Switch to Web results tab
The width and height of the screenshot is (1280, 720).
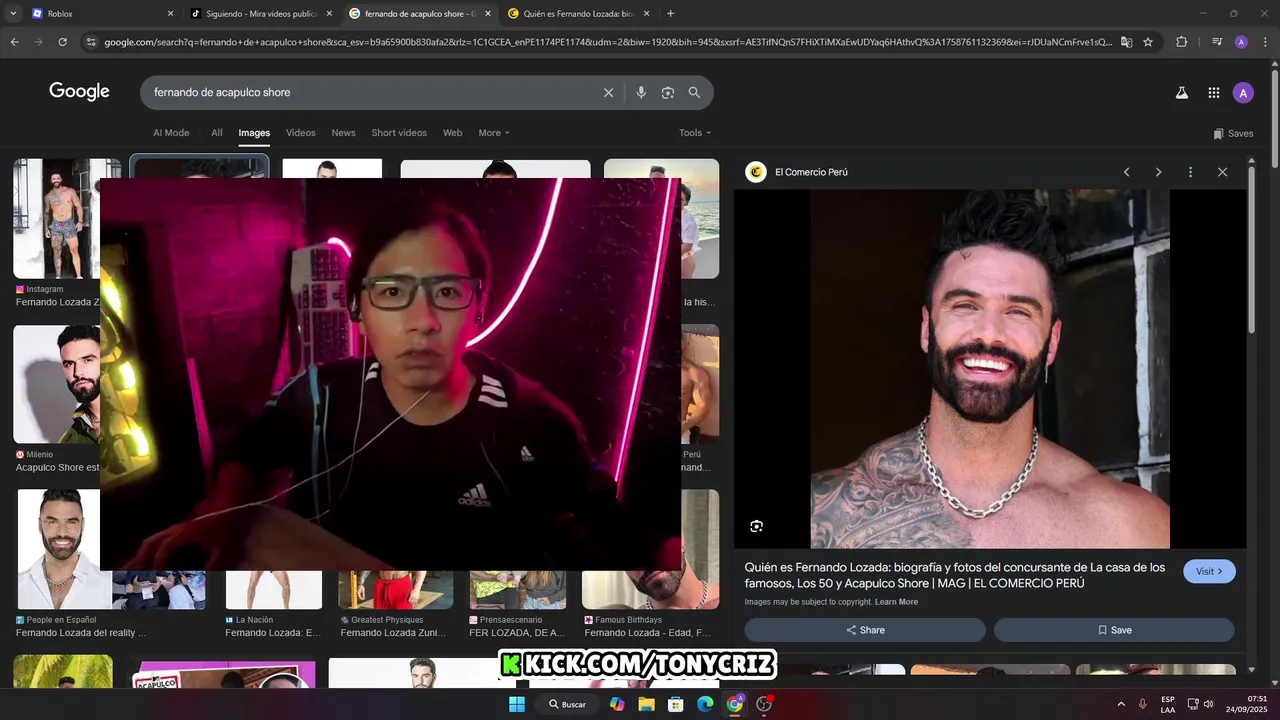coord(452,133)
